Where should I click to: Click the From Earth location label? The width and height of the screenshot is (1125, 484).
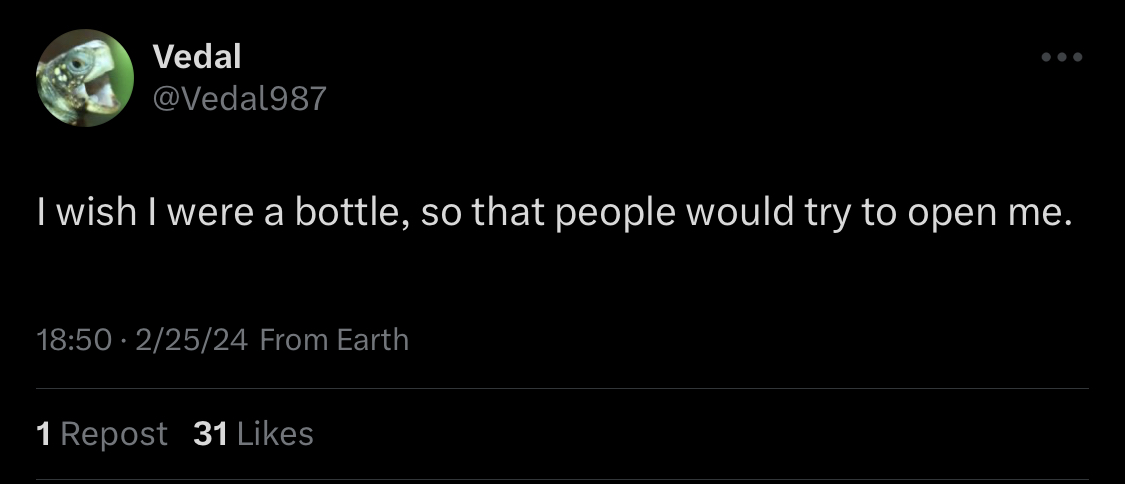tap(334, 340)
